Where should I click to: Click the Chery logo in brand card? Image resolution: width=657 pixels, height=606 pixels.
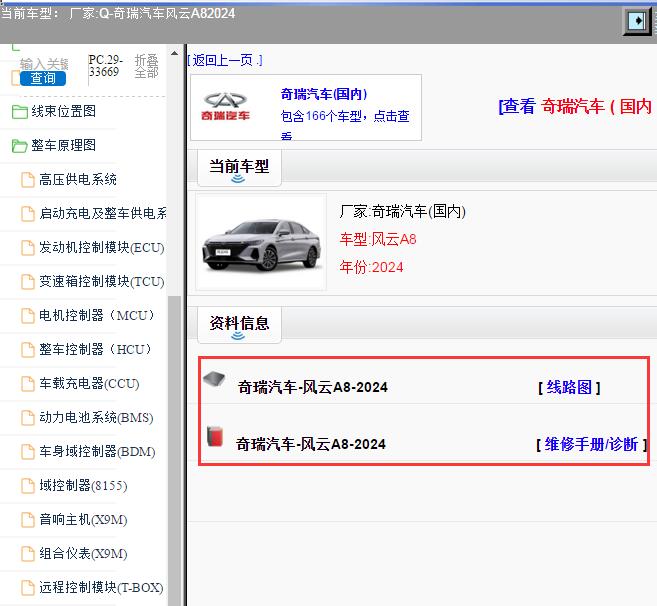[225, 106]
